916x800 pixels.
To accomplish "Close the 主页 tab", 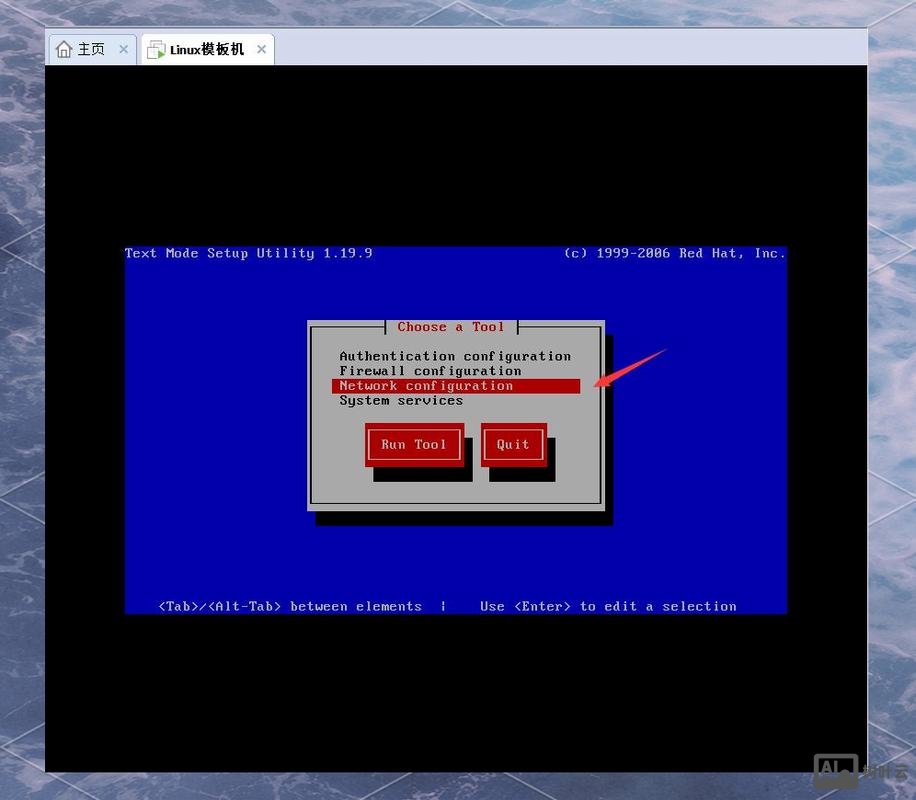I will point(124,49).
